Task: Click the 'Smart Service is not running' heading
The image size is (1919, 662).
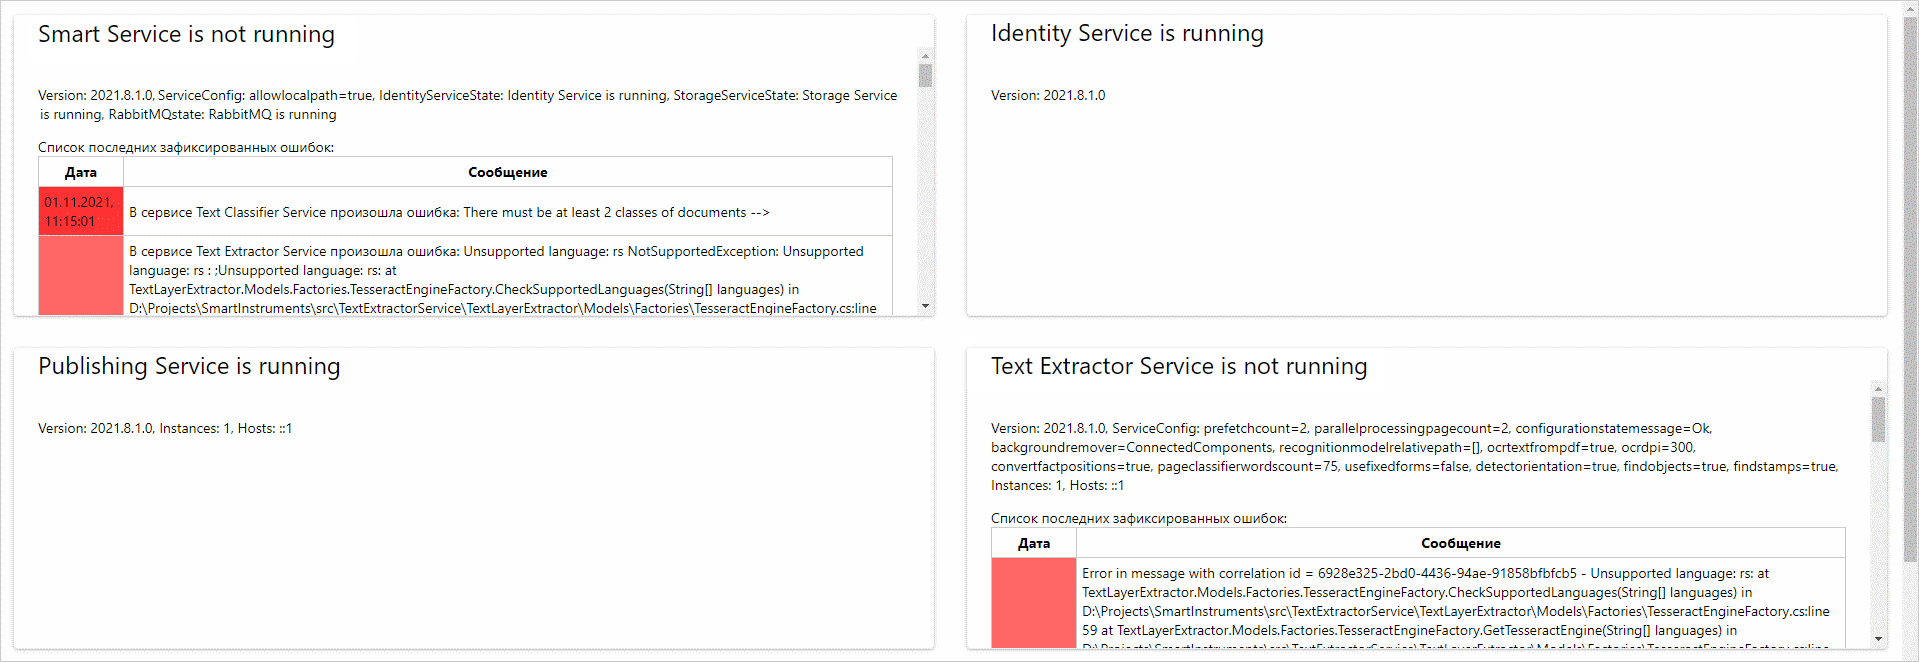Action: pyautogui.click(x=186, y=34)
